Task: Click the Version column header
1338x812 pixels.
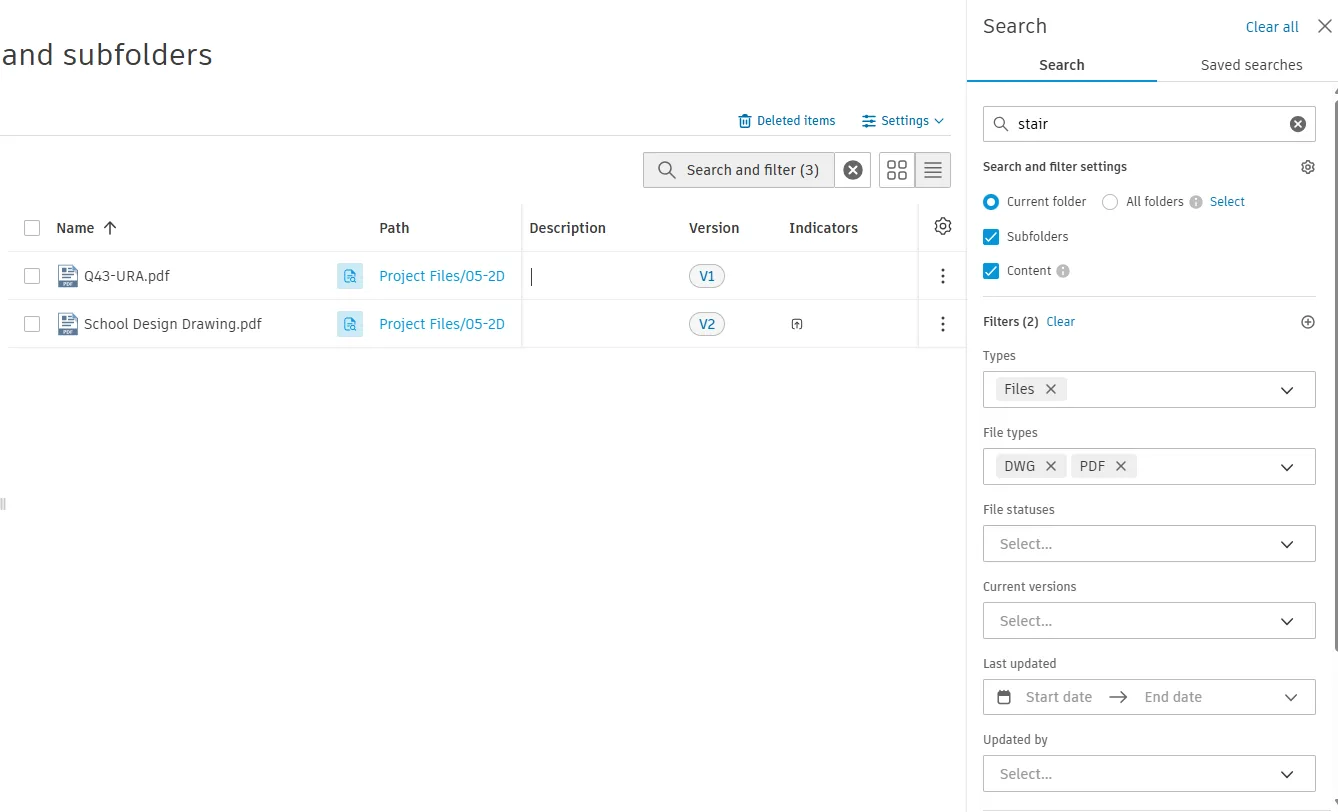Action: [x=714, y=228]
